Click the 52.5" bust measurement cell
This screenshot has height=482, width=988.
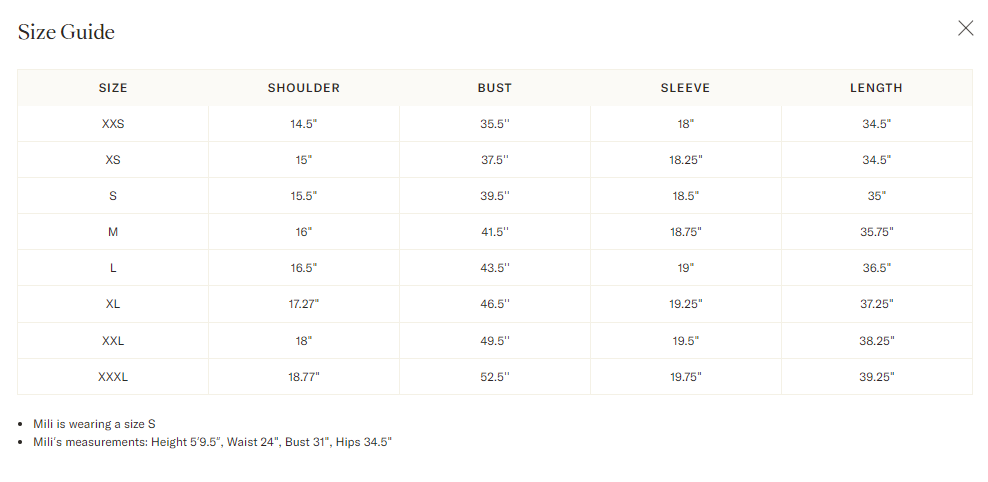click(x=495, y=377)
